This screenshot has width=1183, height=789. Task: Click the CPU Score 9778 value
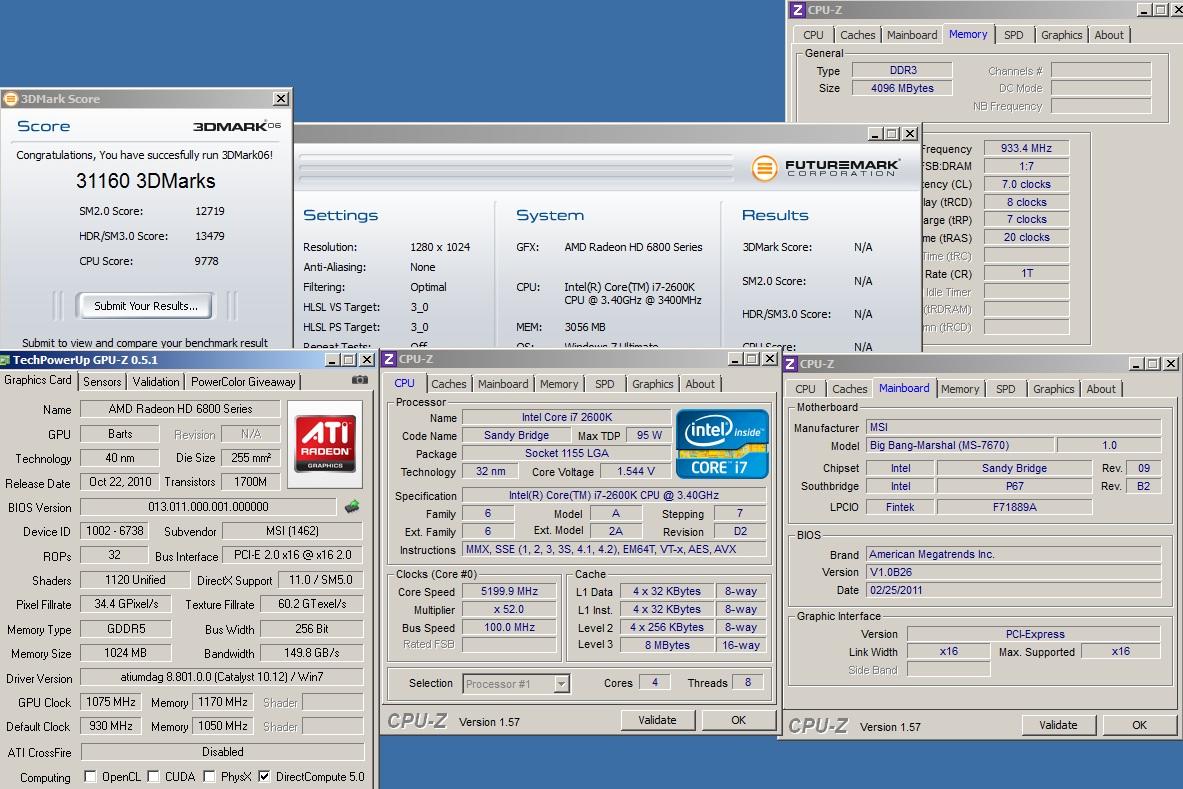coord(206,261)
